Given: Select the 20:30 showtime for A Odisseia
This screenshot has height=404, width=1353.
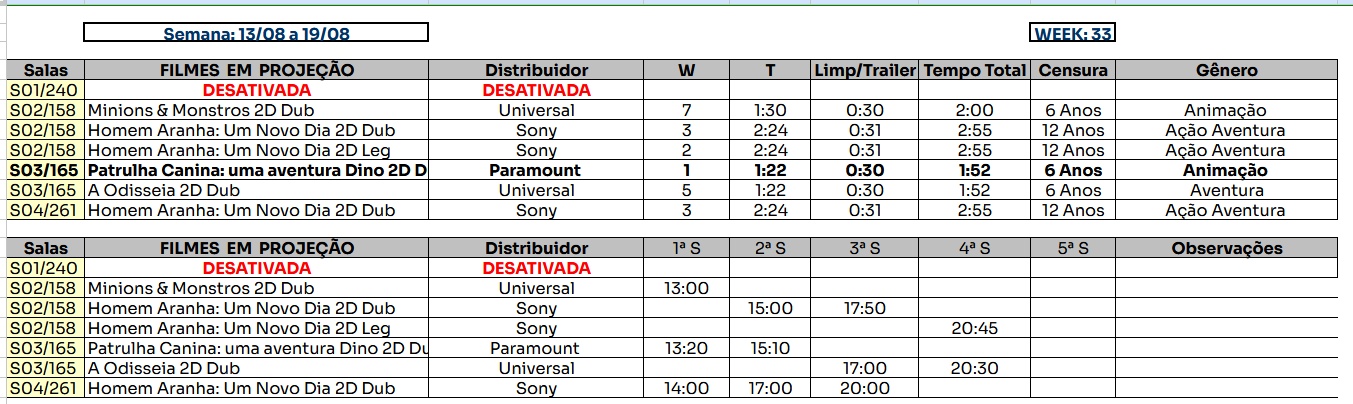Looking at the screenshot, I should [975, 368].
